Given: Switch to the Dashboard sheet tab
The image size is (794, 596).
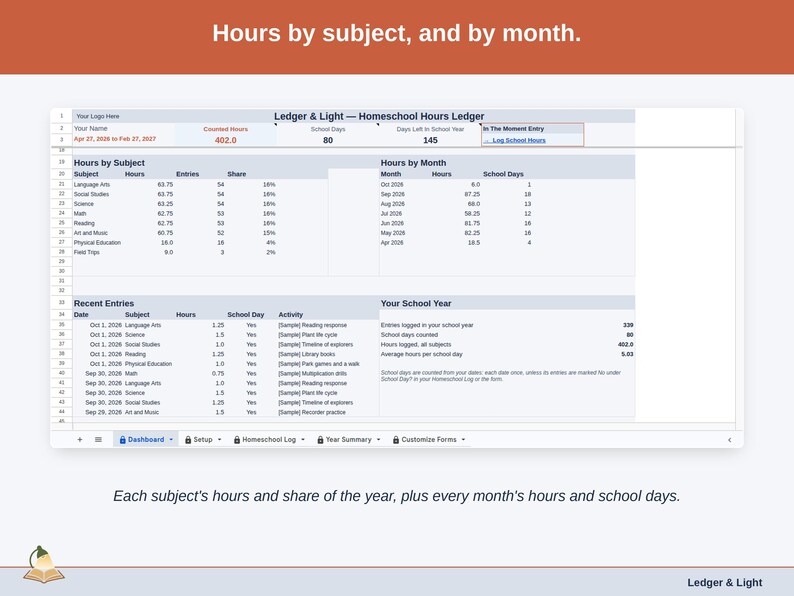Looking at the screenshot, I should point(146,440).
